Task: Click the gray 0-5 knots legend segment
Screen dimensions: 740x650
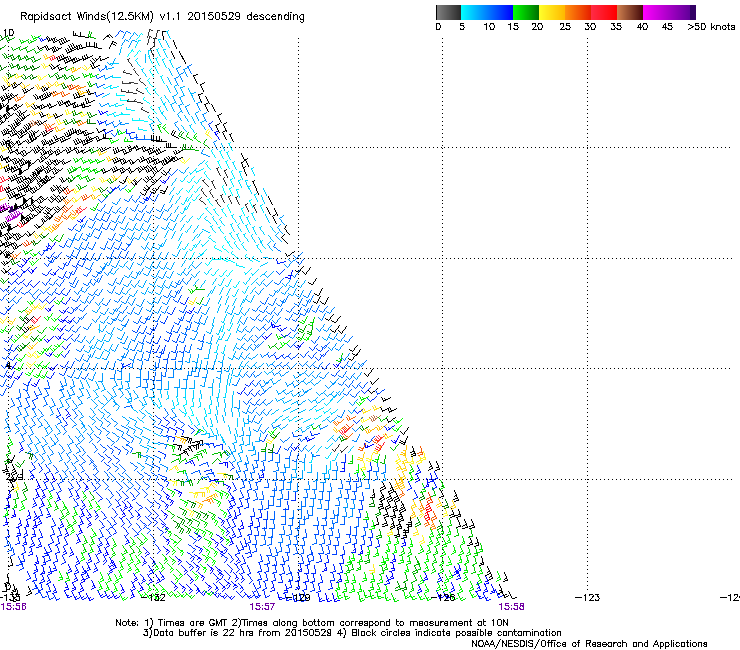Action: coord(448,12)
